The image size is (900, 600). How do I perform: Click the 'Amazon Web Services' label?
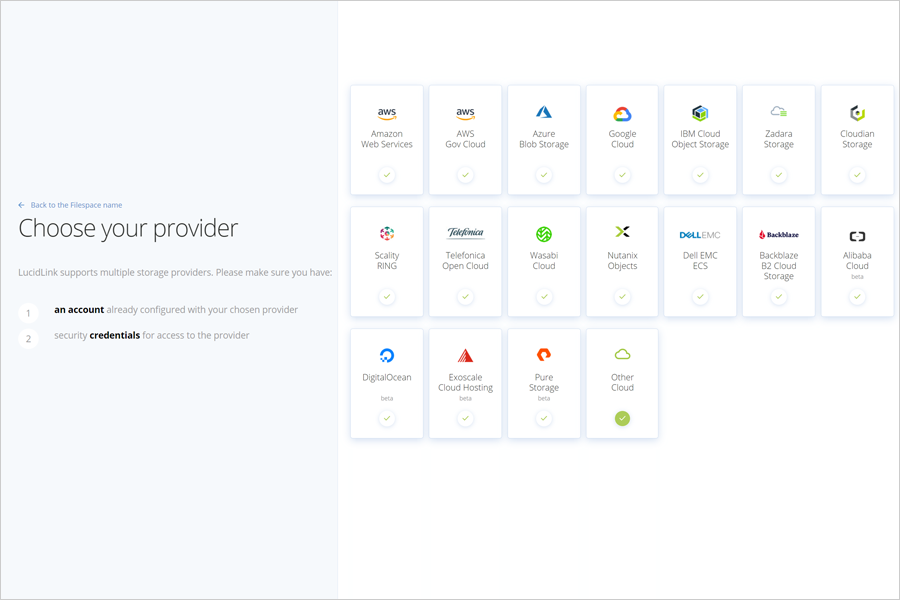(387, 139)
